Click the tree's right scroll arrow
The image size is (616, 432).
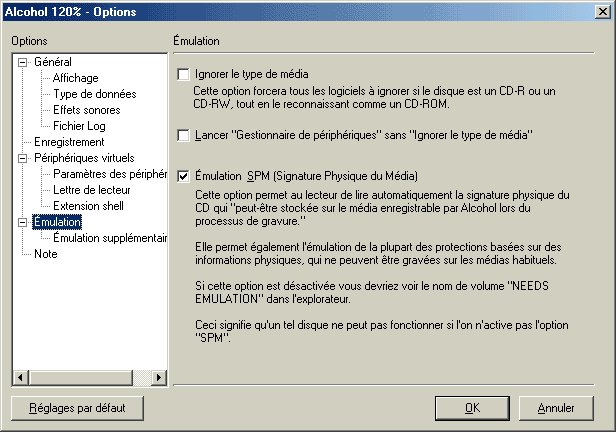[x=159, y=378]
